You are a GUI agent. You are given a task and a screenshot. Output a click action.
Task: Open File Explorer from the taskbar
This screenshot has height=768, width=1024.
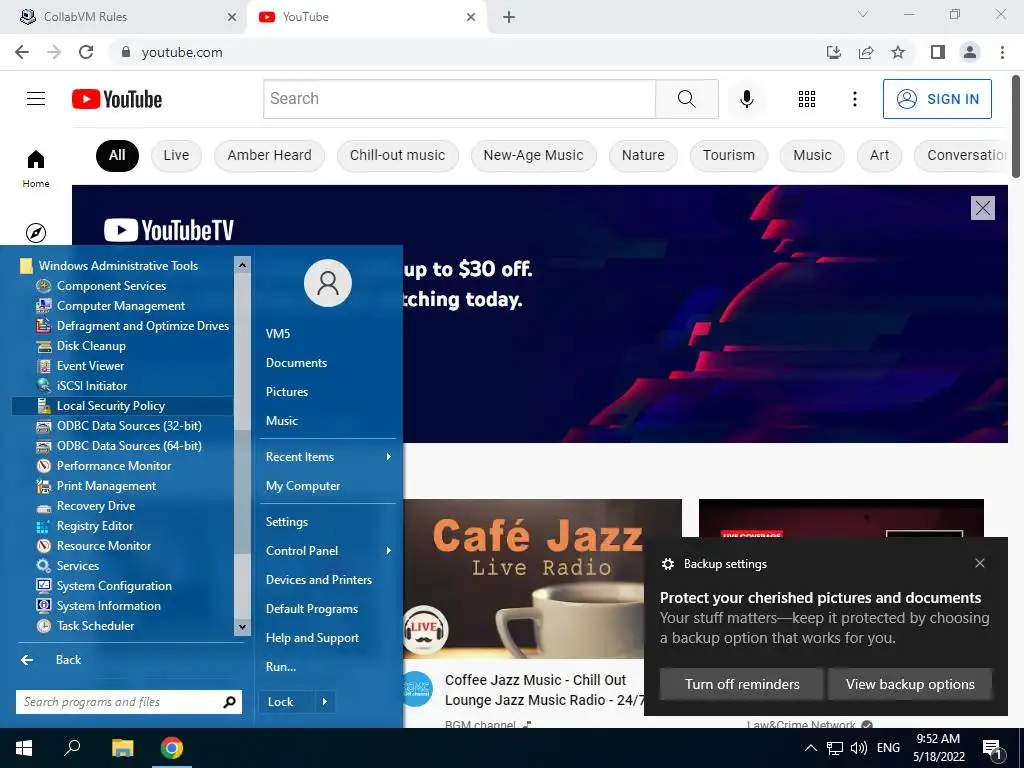[122, 748]
